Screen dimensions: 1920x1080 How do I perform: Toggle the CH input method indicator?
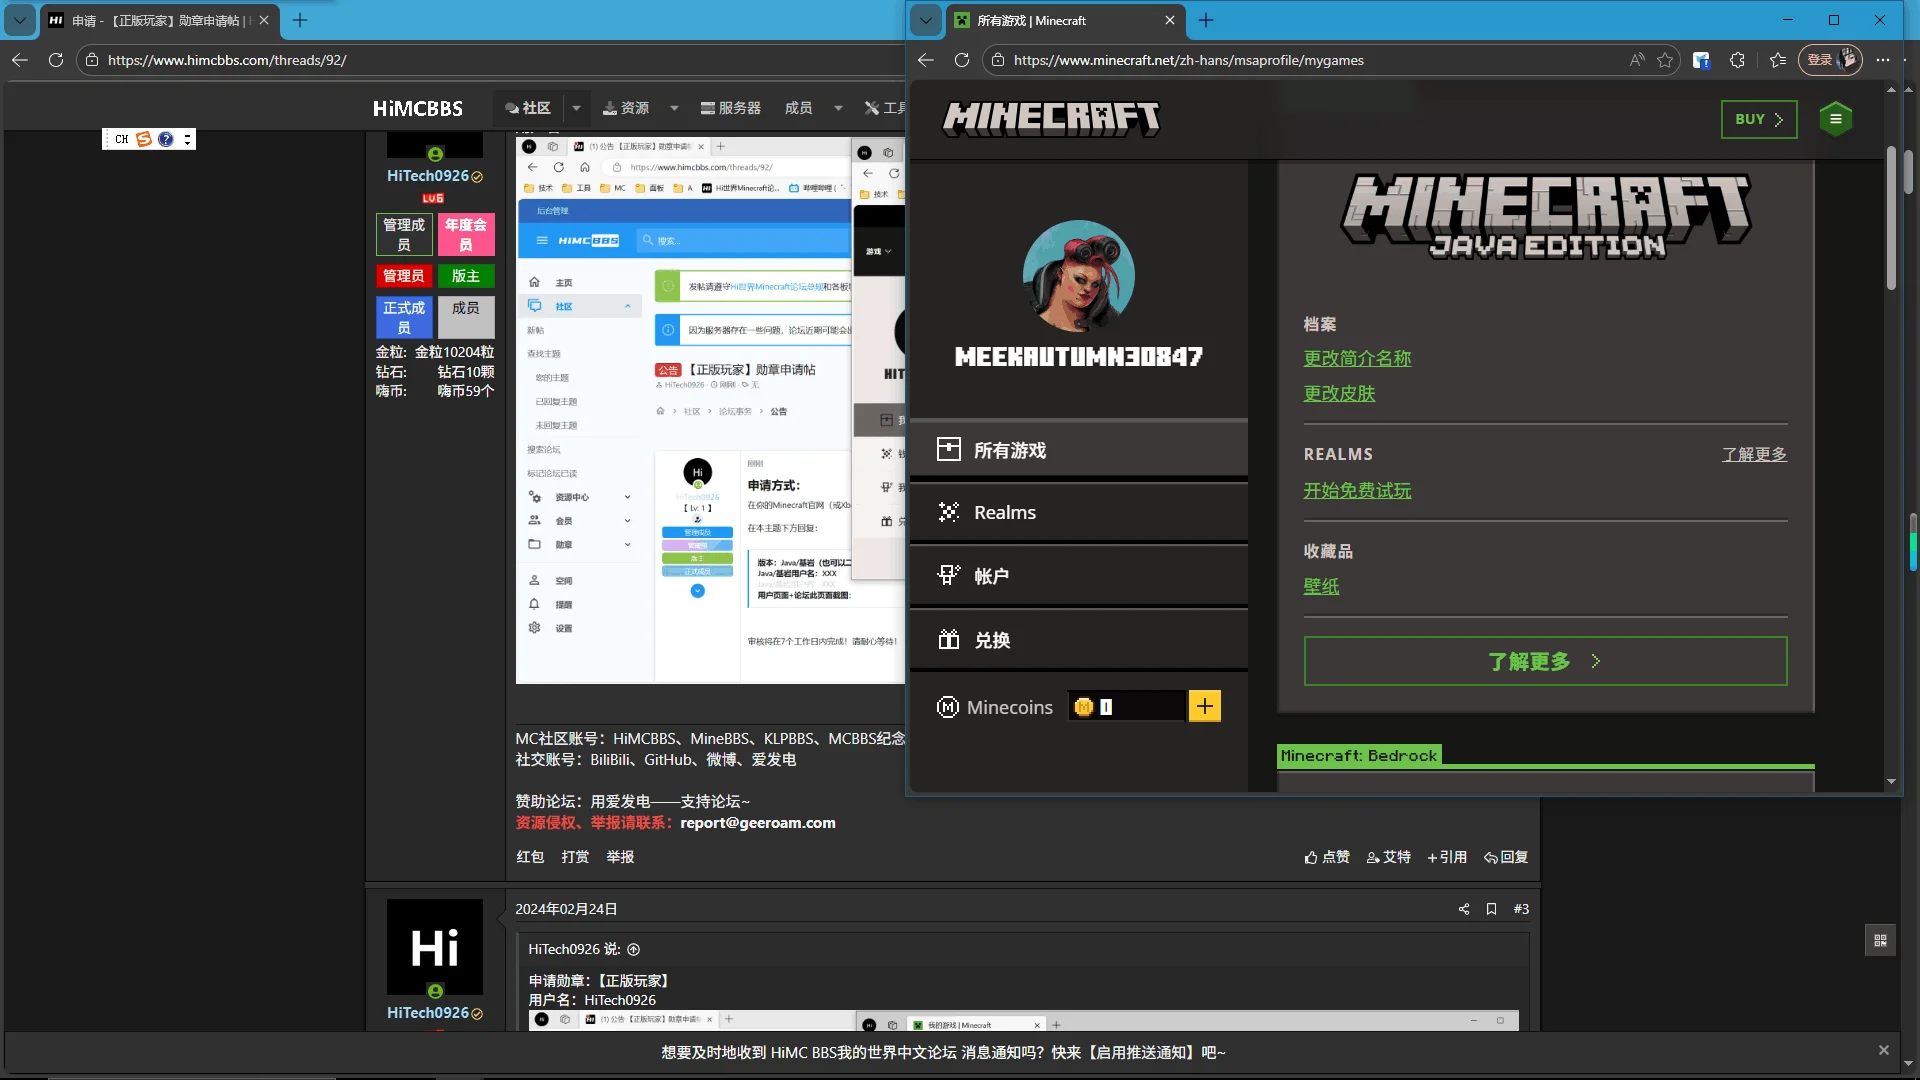pyautogui.click(x=121, y=139)
